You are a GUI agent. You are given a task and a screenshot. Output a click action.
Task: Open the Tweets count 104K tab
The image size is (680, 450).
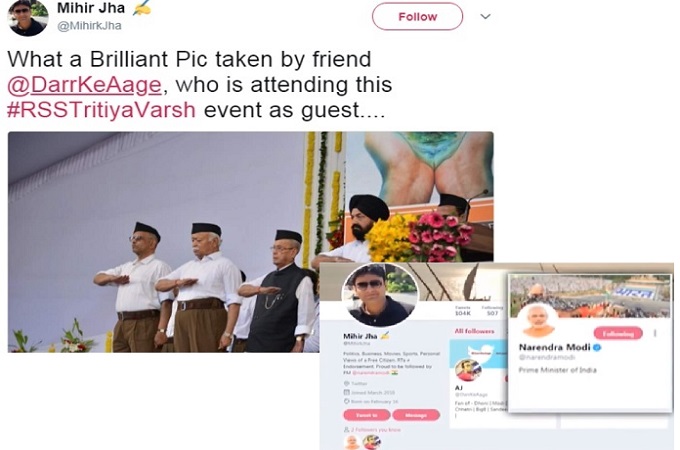click(463, 310)
